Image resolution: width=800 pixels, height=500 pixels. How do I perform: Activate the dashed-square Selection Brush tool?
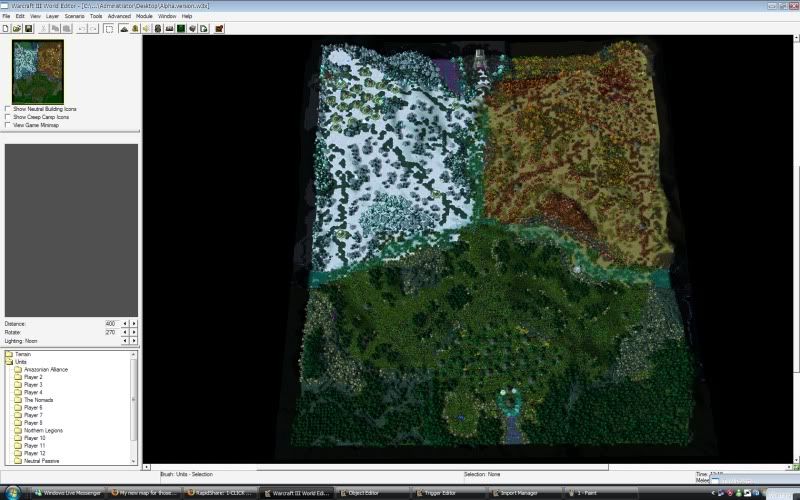(x=109, y=29)
